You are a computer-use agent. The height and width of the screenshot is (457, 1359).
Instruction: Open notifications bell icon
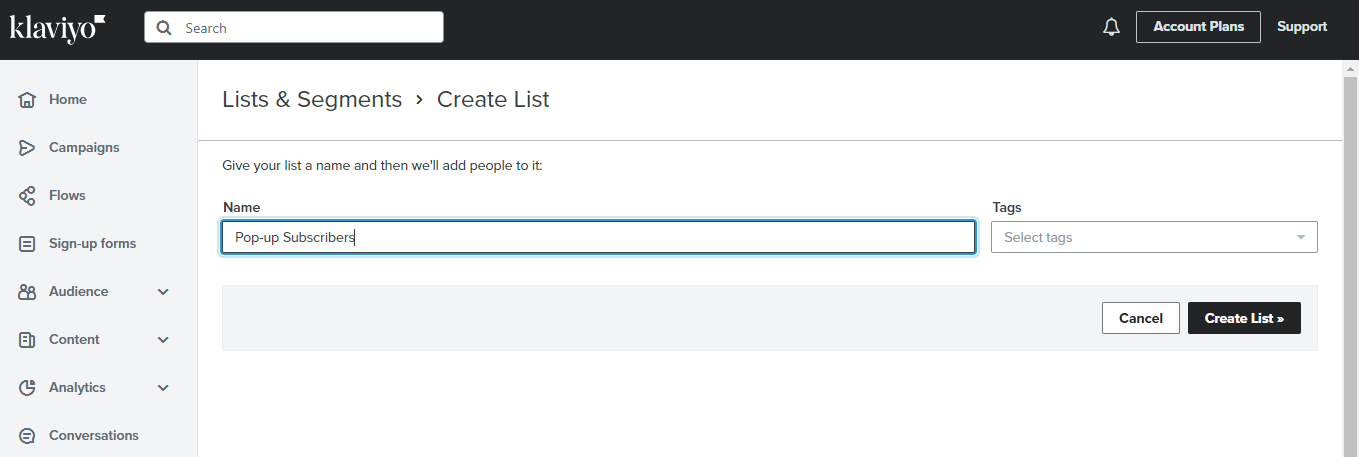1111,27
